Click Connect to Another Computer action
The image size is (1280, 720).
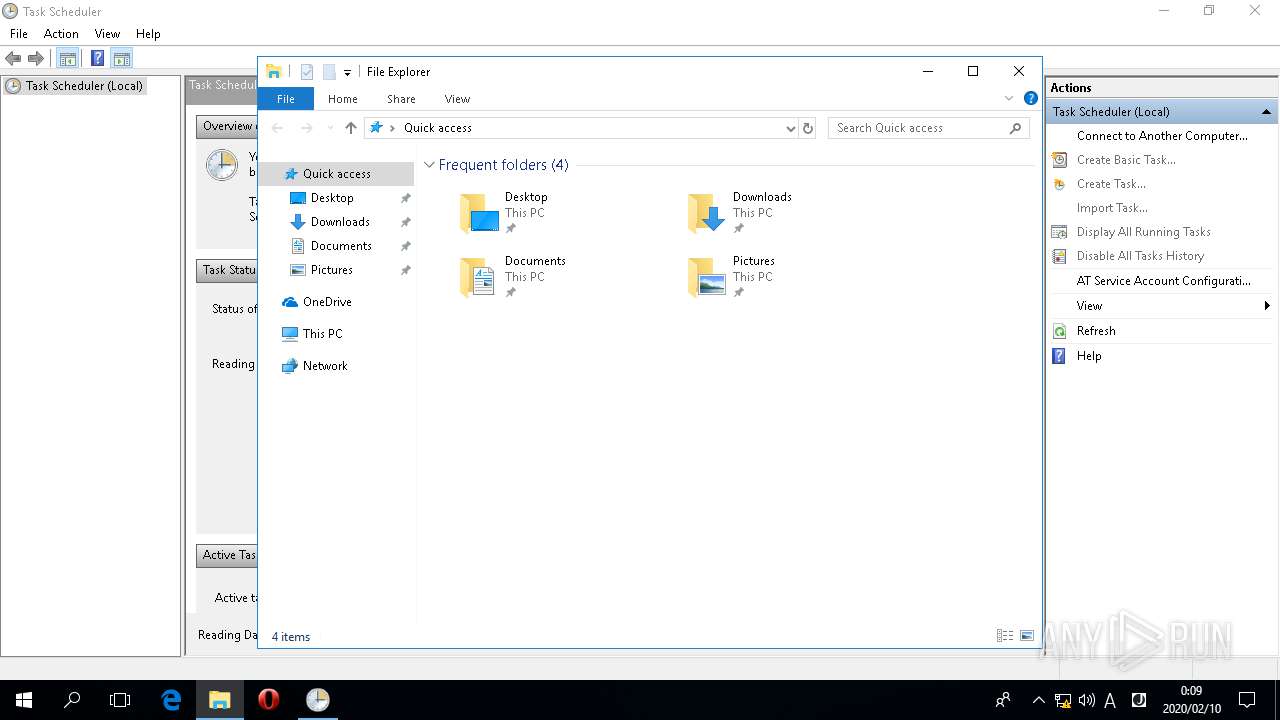click(x=1162, y=136)
